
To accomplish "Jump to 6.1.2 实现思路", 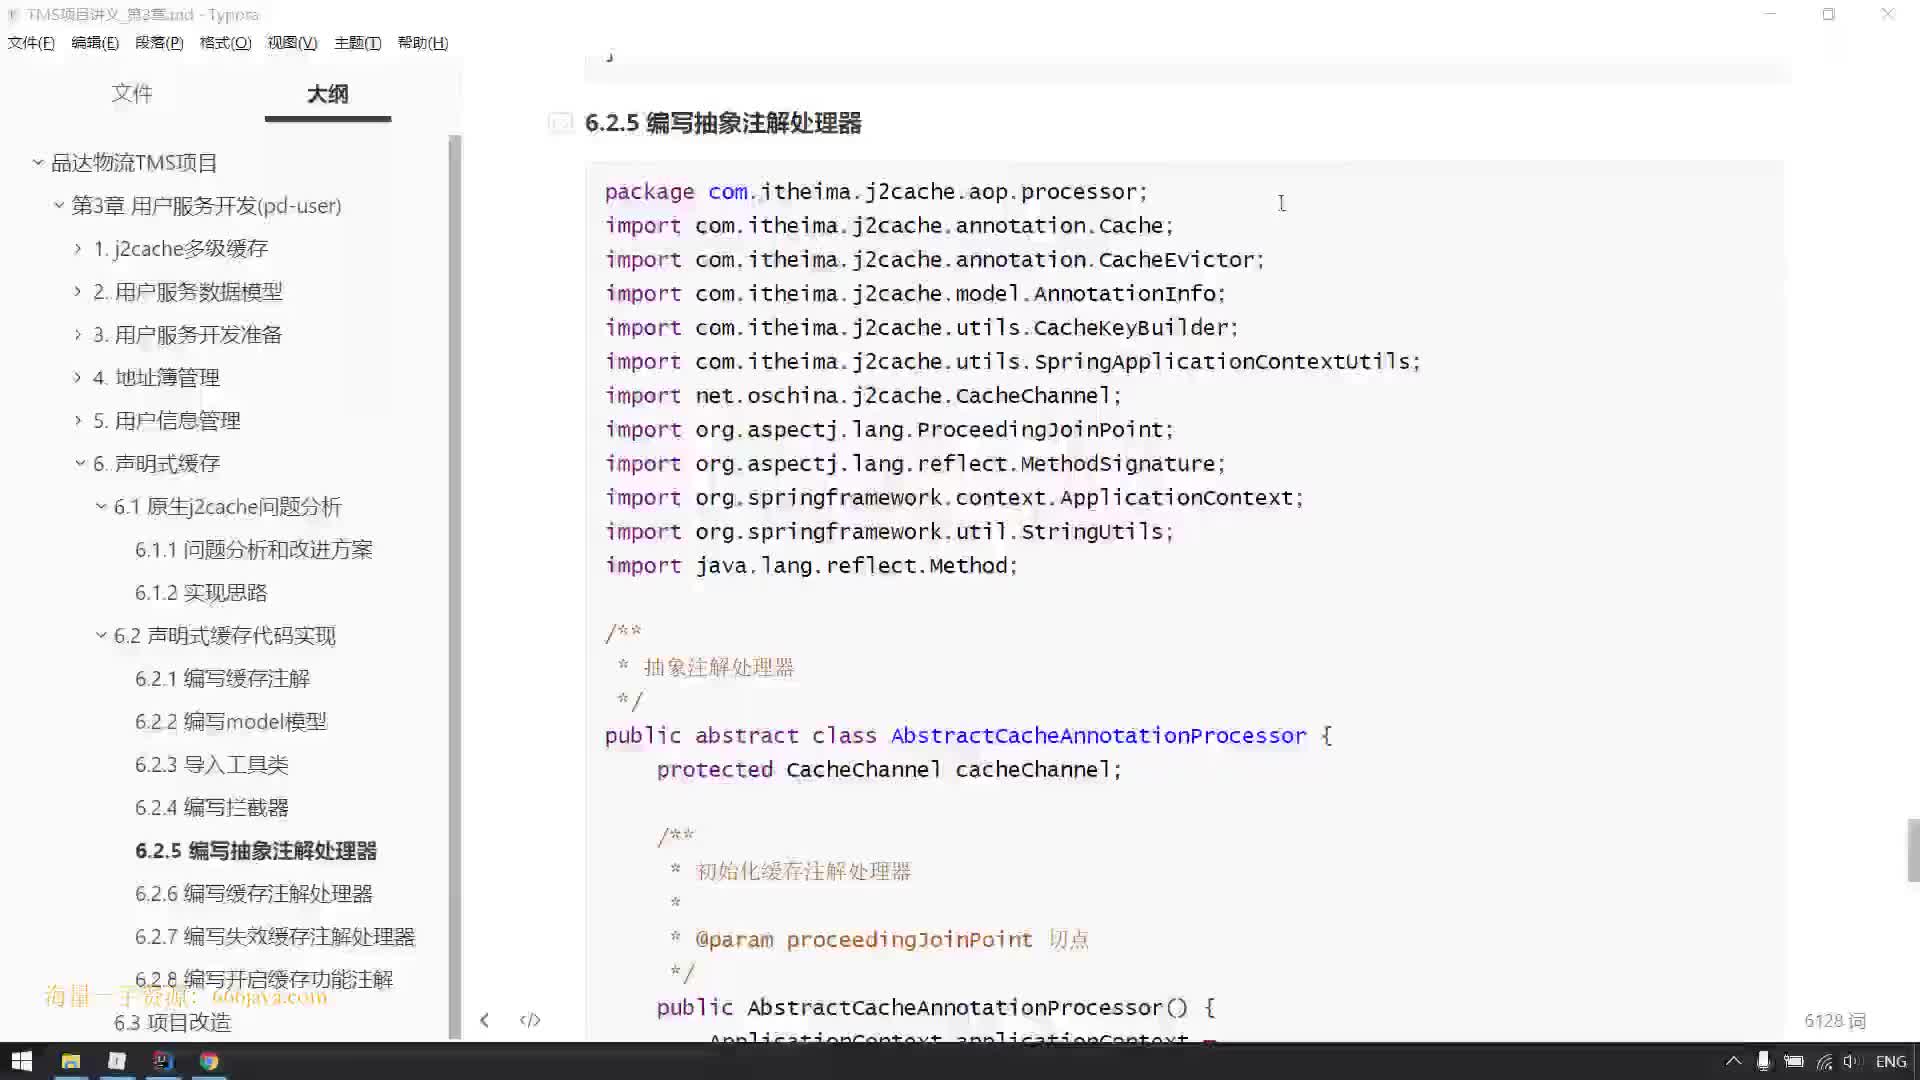I will click(x=201, y=592).
